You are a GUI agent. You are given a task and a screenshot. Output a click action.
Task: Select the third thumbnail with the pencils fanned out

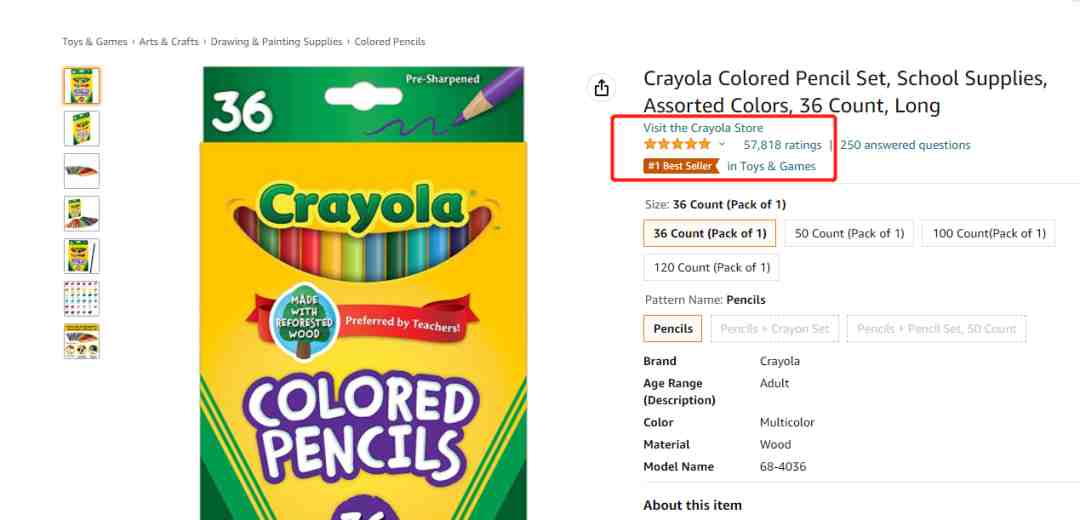[82, 171]
